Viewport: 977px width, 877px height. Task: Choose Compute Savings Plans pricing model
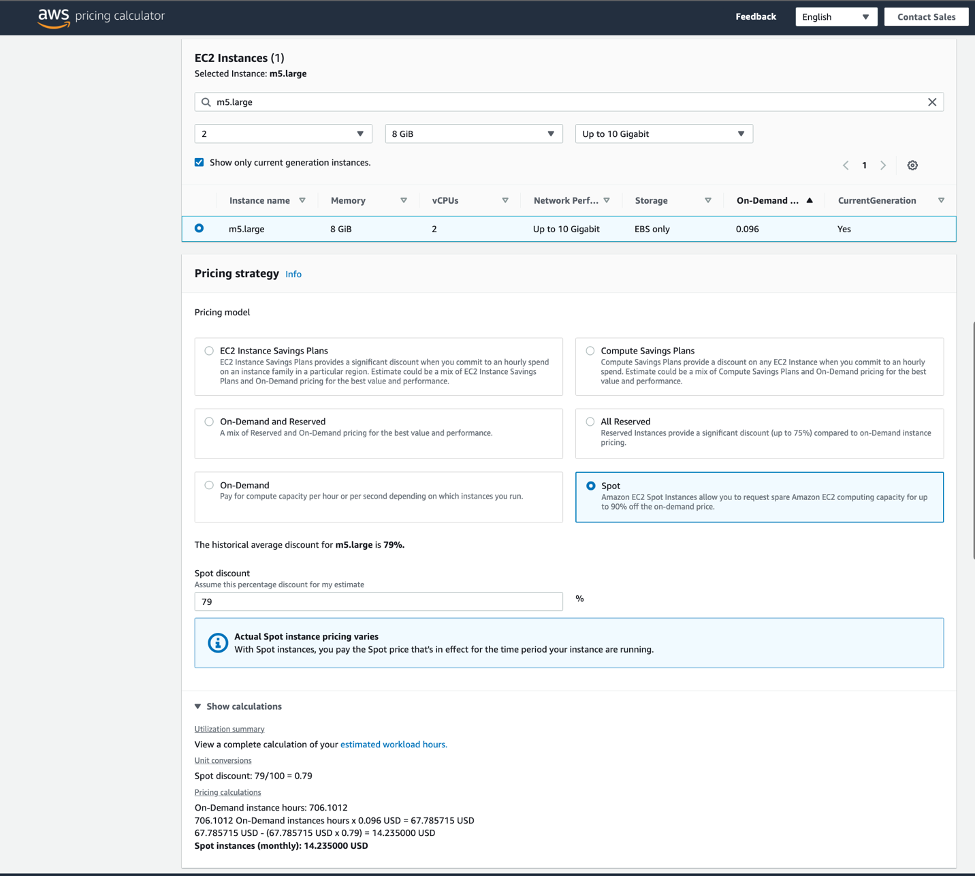tap(590, 351)
